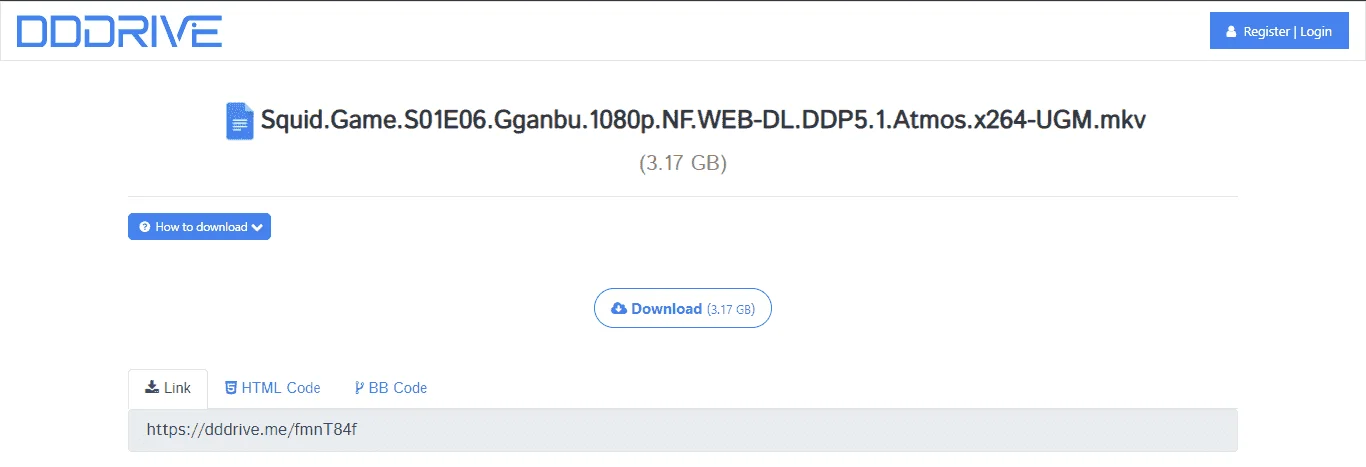Image resolution: width=1366 pixels, height=467 pixels.
Task: Click the cloud download icon
Action: coord(619,309)
